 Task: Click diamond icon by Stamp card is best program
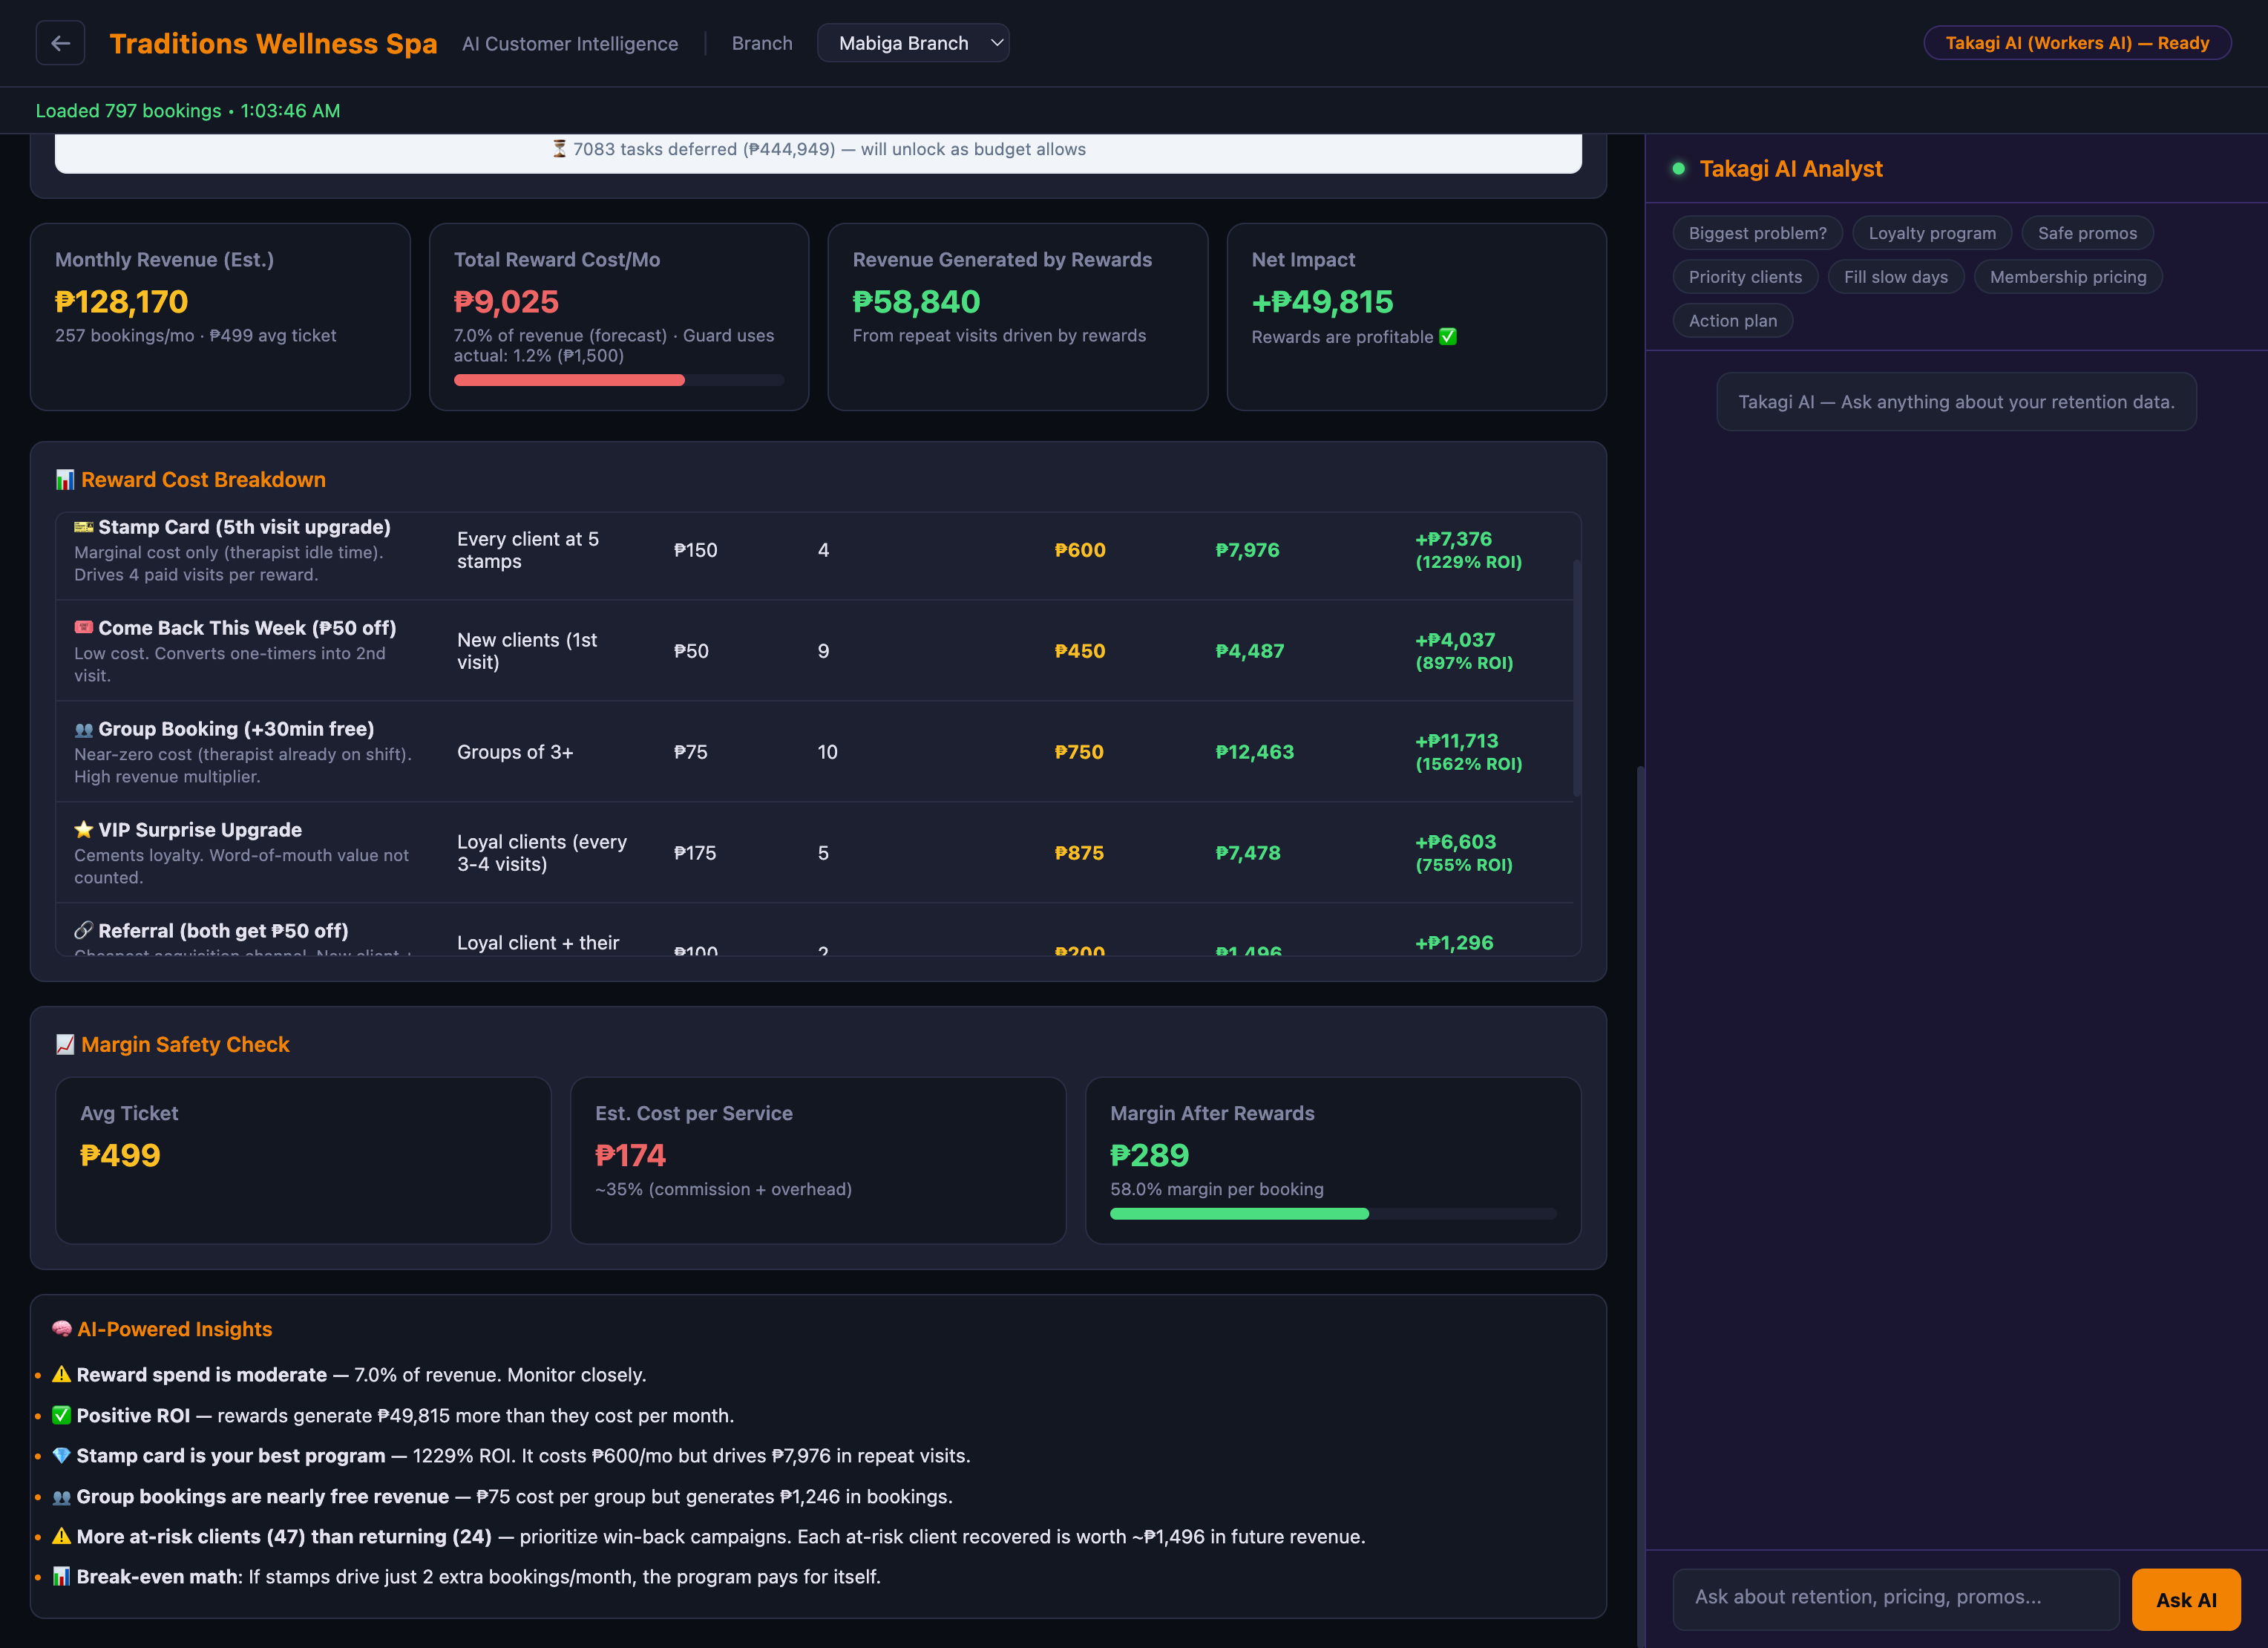(62, 1456)
